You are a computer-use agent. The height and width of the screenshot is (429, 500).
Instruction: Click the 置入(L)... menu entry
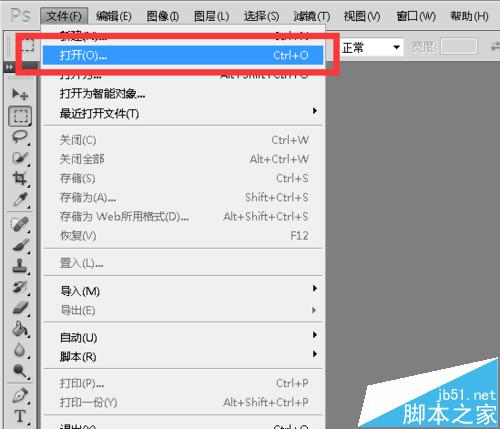(183, 263)
